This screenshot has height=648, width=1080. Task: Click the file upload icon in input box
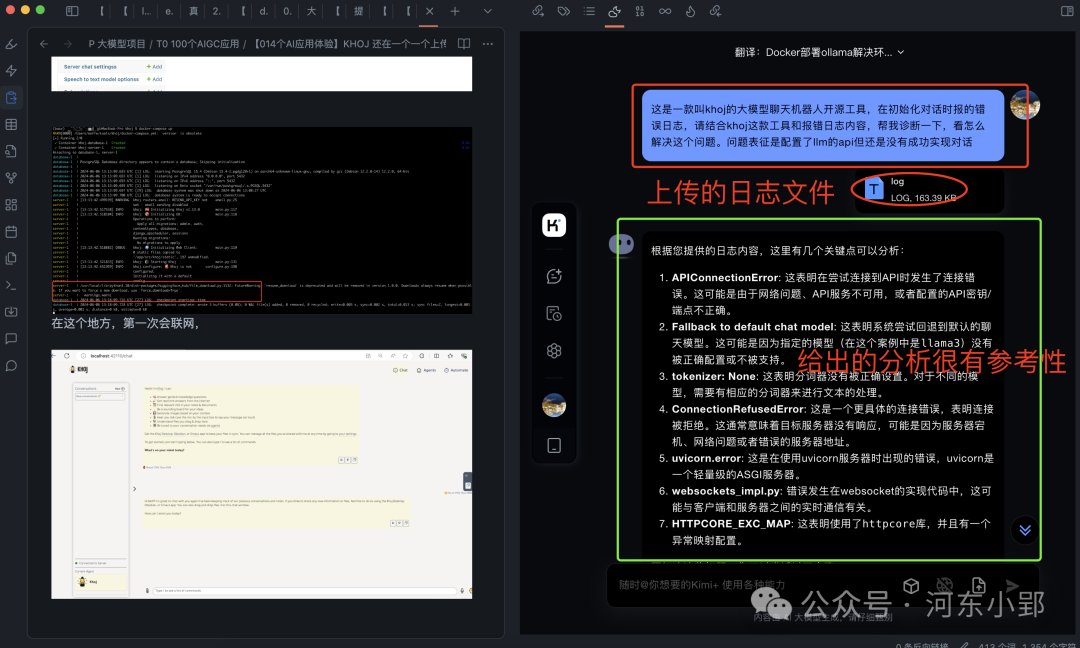click(x=979, y=586)
